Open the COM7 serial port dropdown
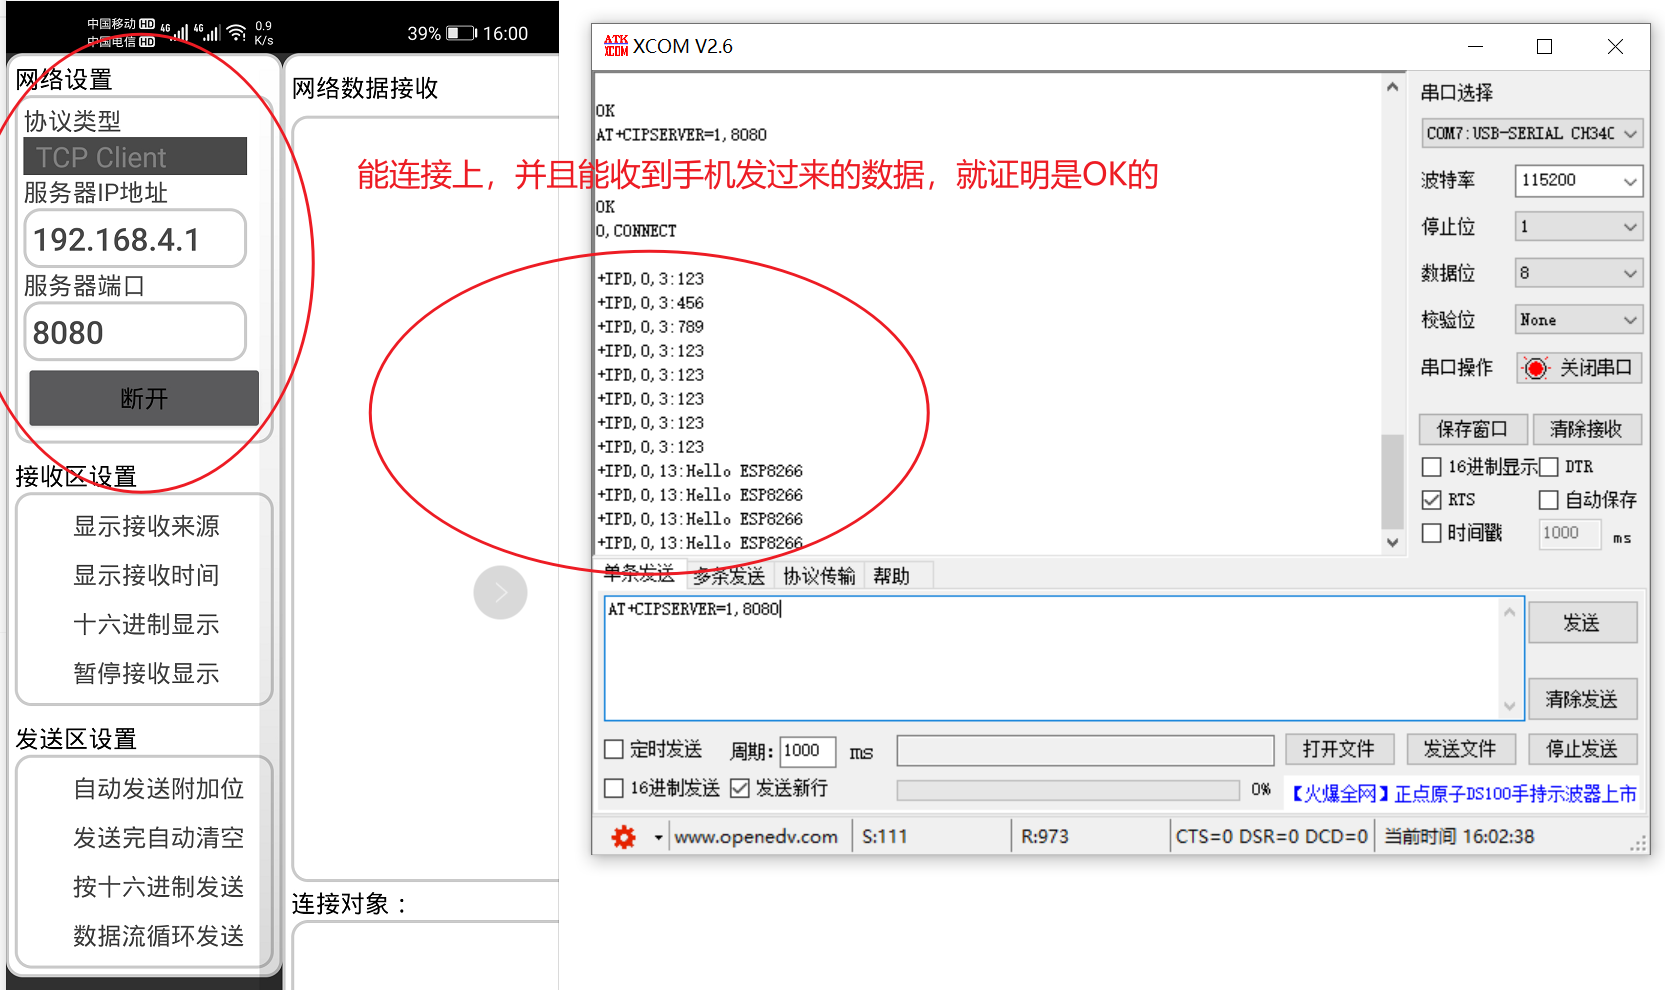This screenshot has height=990, width=1665. point(1531,134)
